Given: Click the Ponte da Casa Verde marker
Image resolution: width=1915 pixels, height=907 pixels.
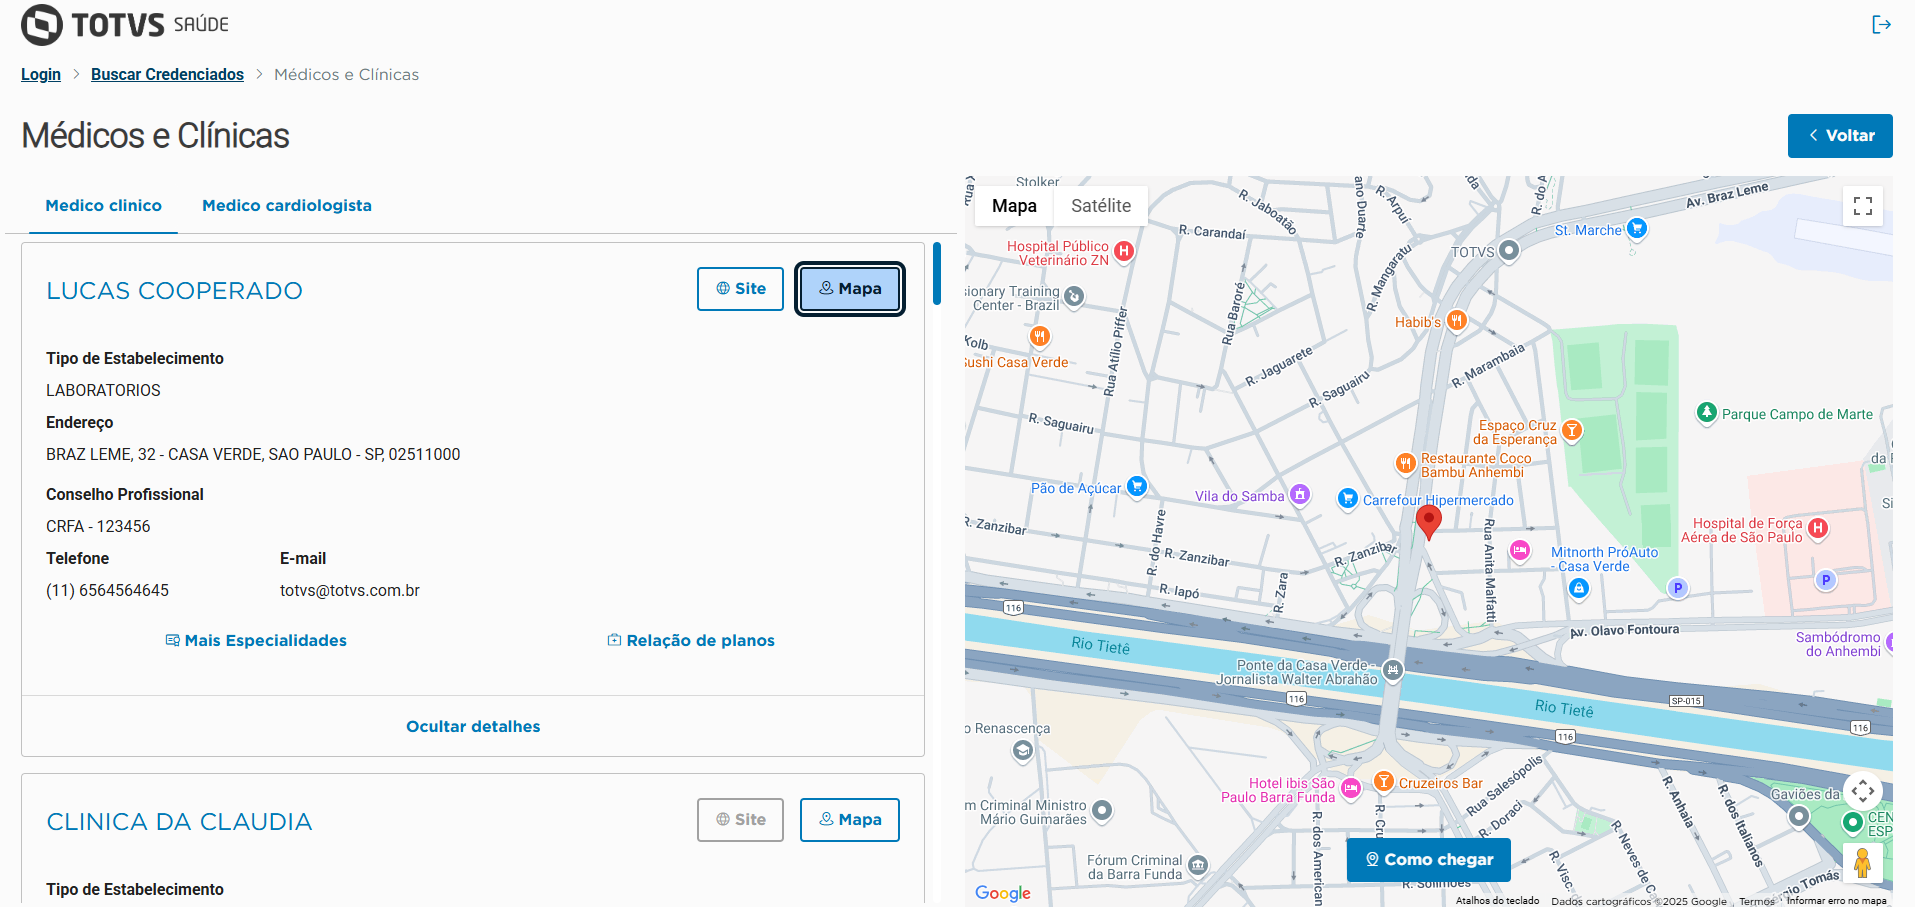Looking at the screenshot, I should coord(1393,669).
